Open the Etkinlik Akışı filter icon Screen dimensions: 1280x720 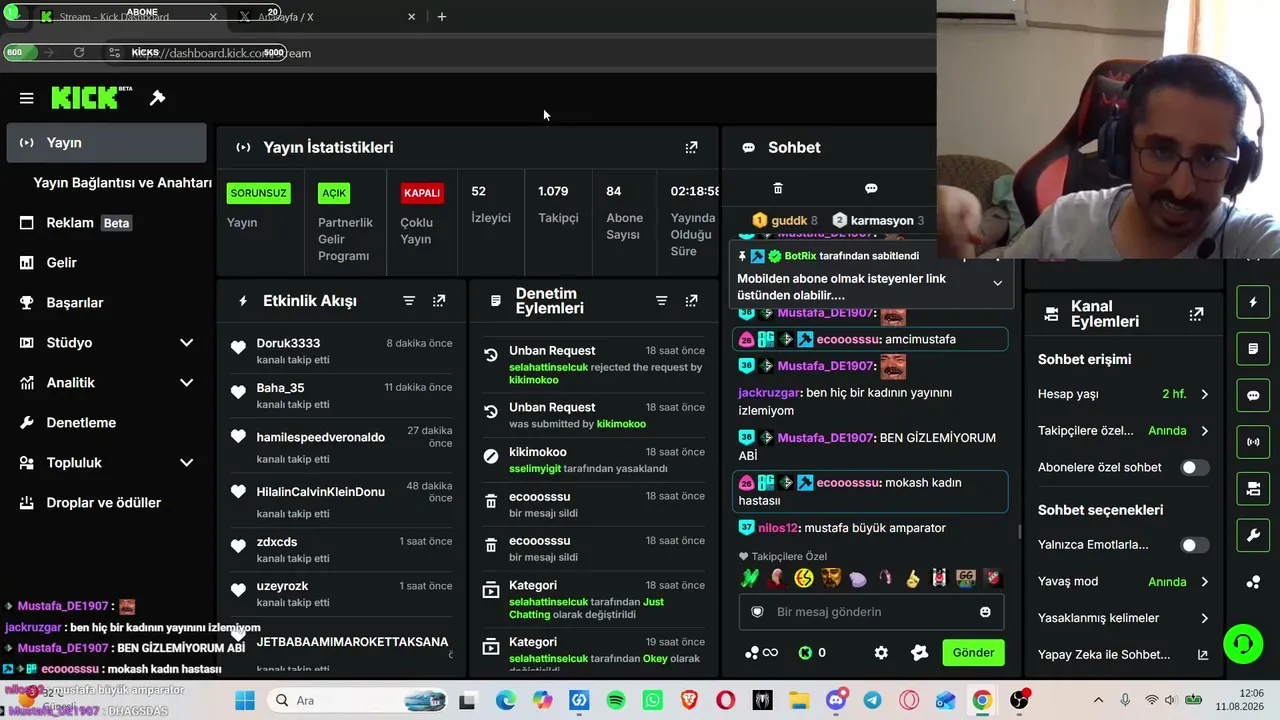pyautogui.click(x=409, y=301)
